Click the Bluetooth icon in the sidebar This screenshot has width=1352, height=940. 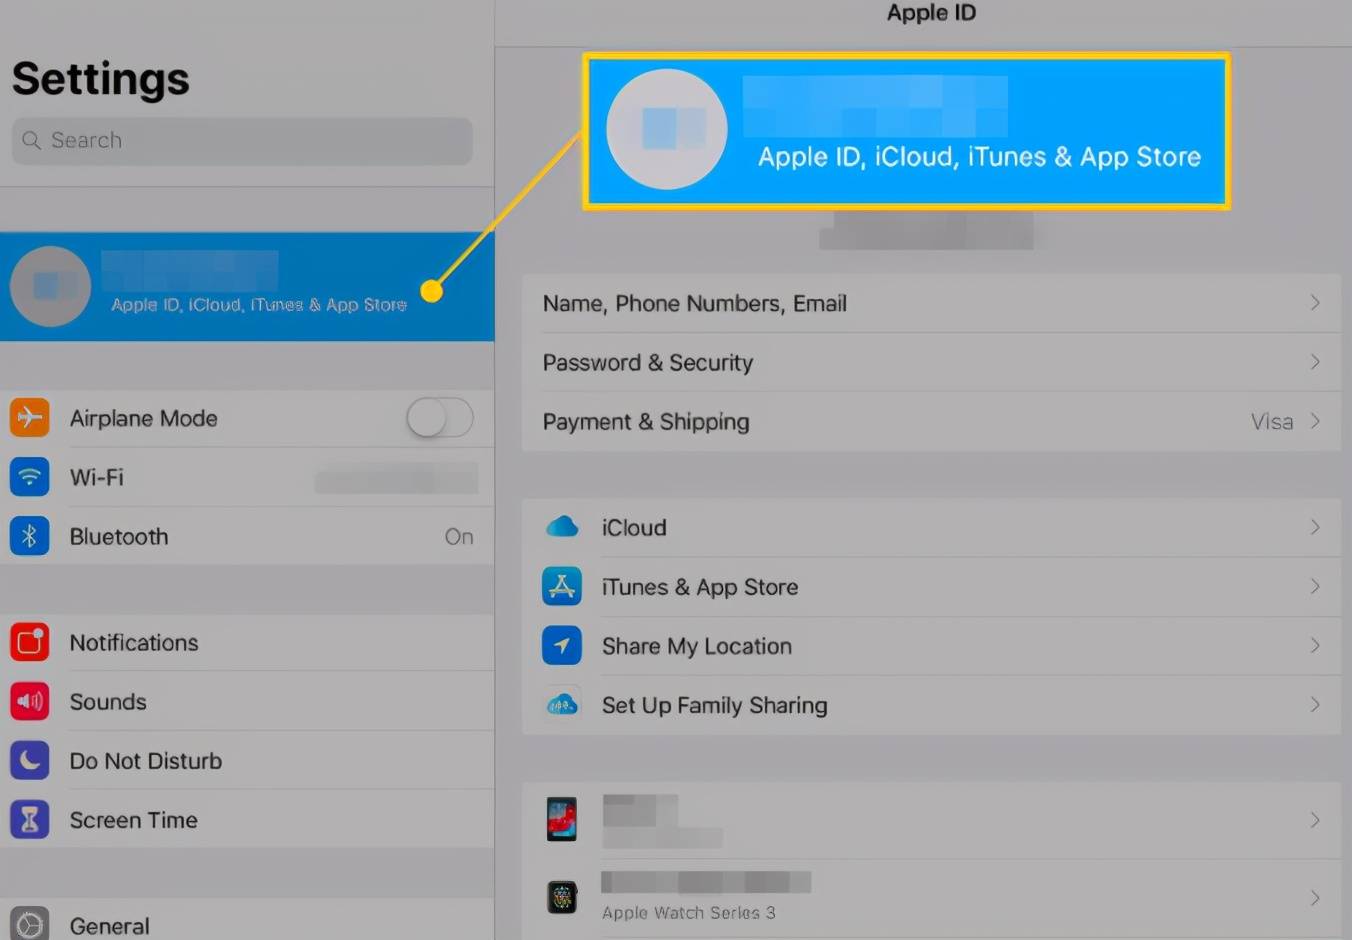[x=30, y=536]
